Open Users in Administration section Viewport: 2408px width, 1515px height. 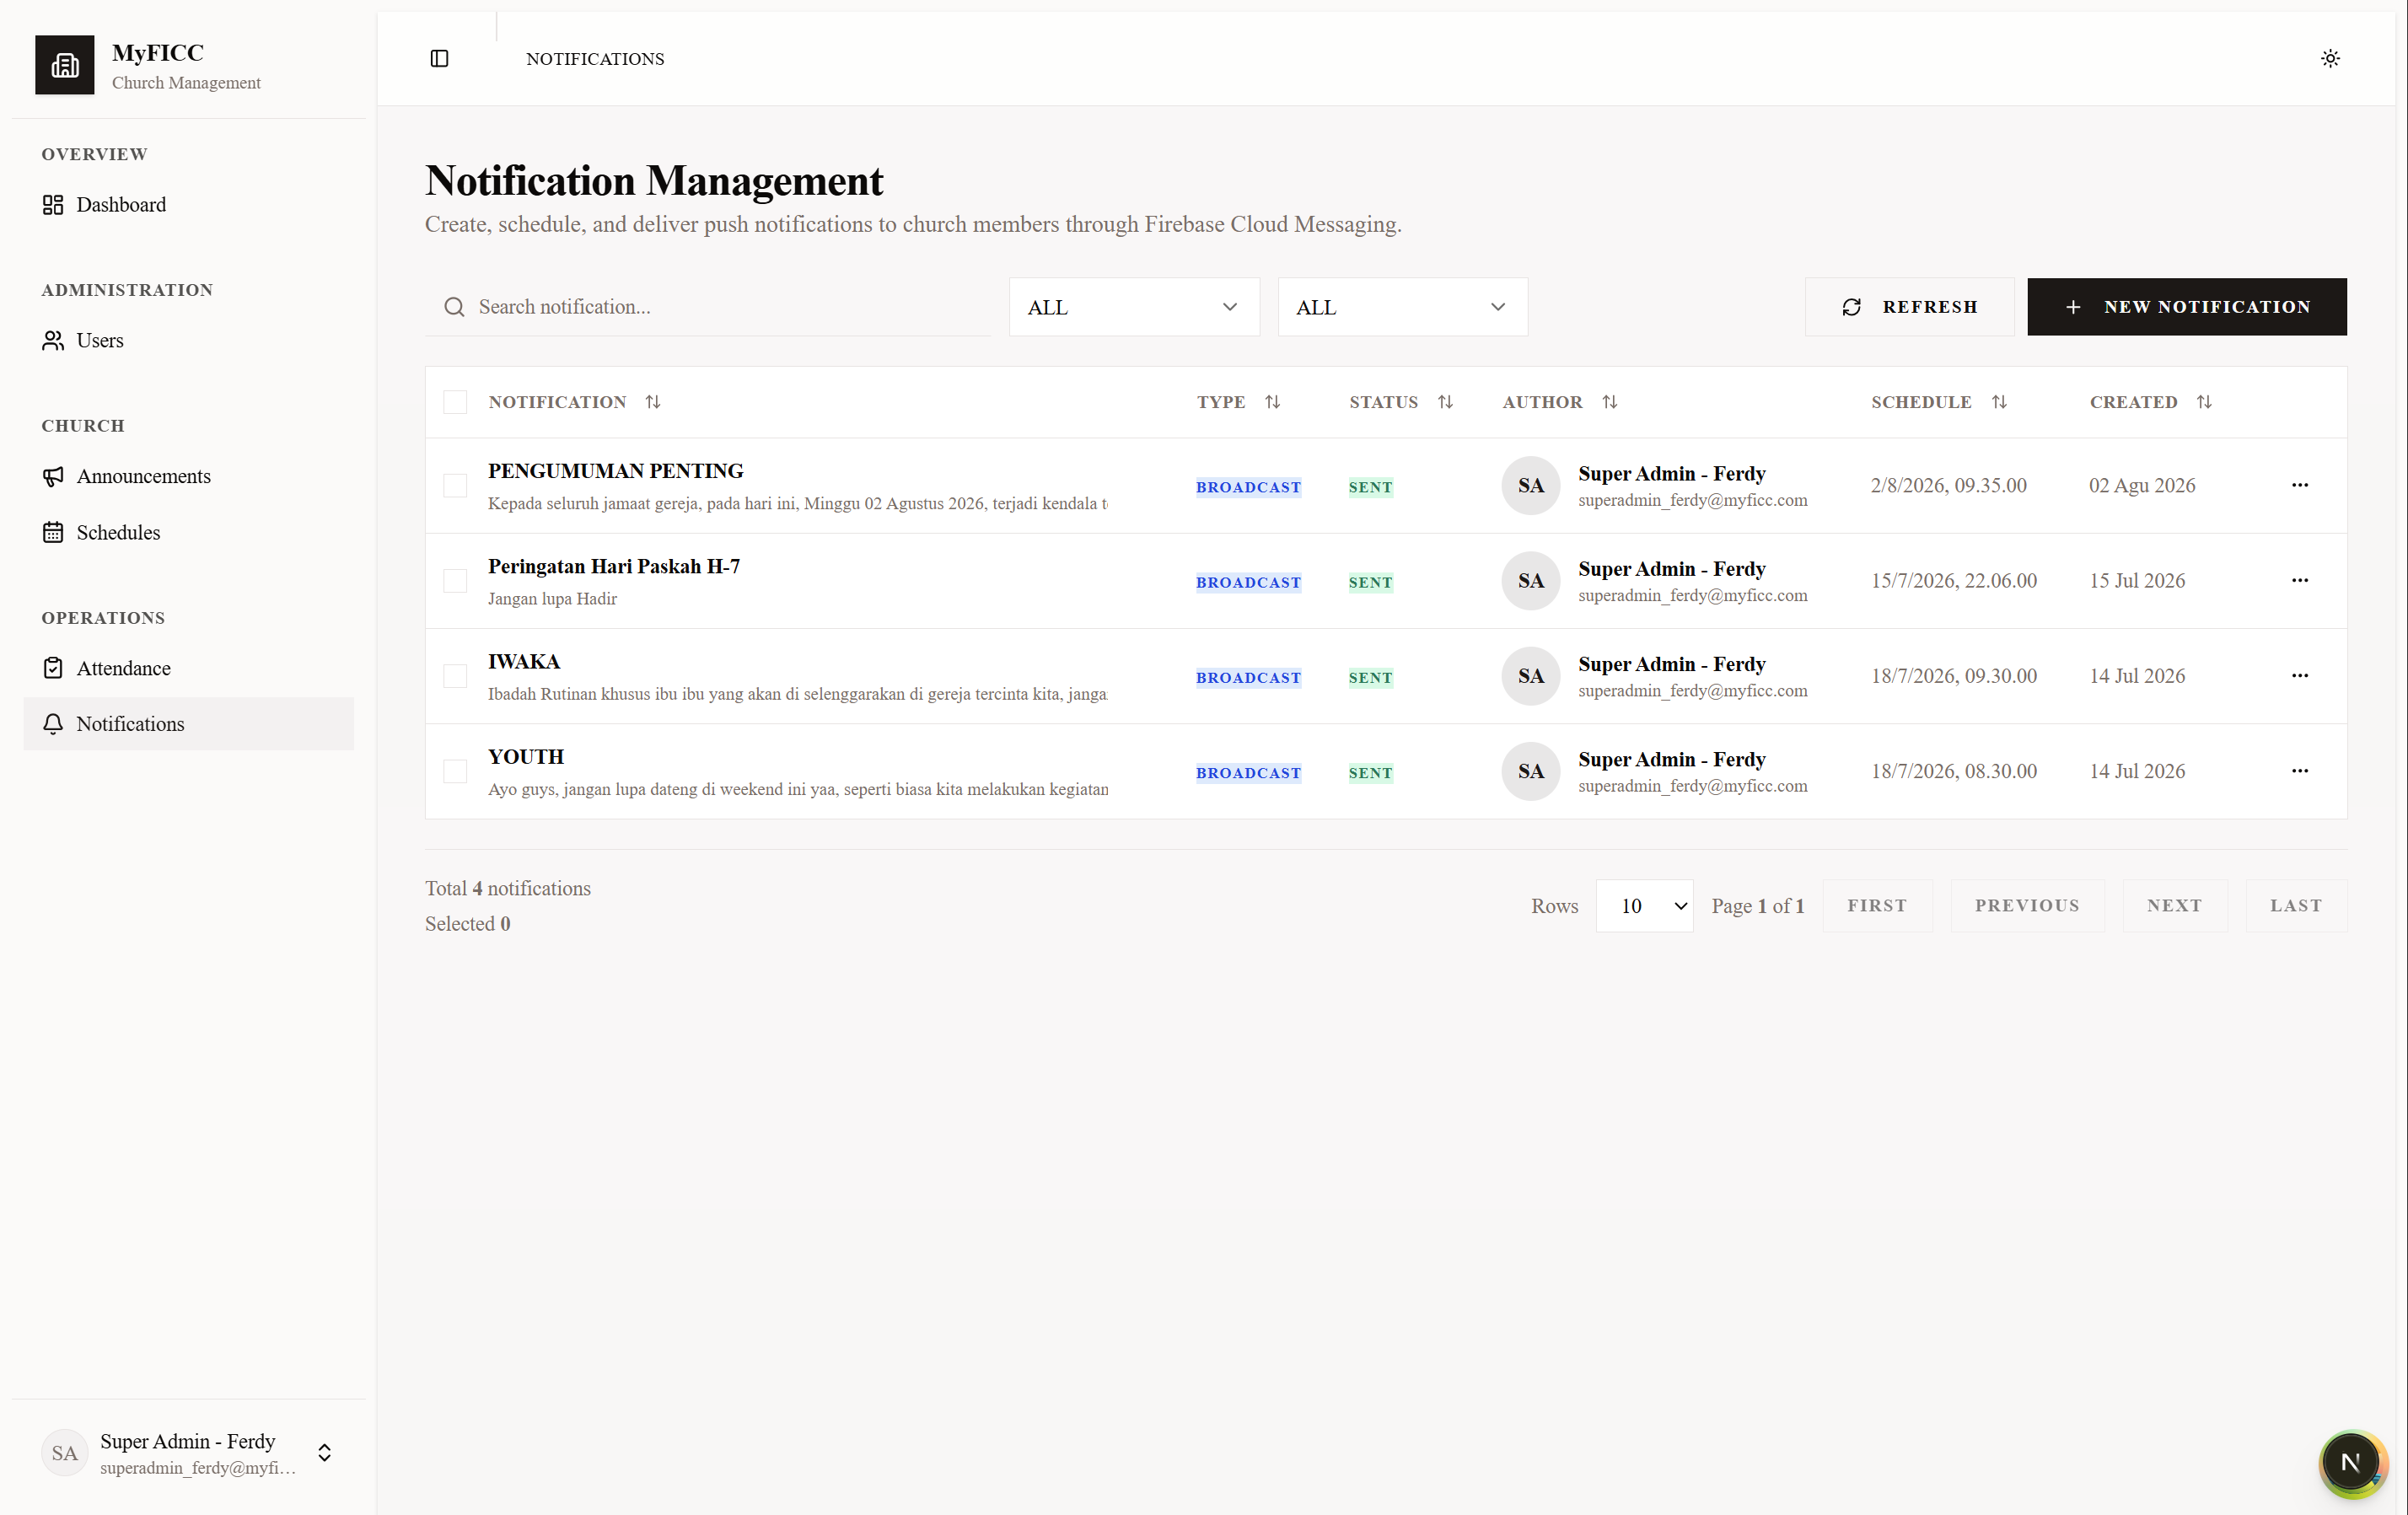click(189, 341)
